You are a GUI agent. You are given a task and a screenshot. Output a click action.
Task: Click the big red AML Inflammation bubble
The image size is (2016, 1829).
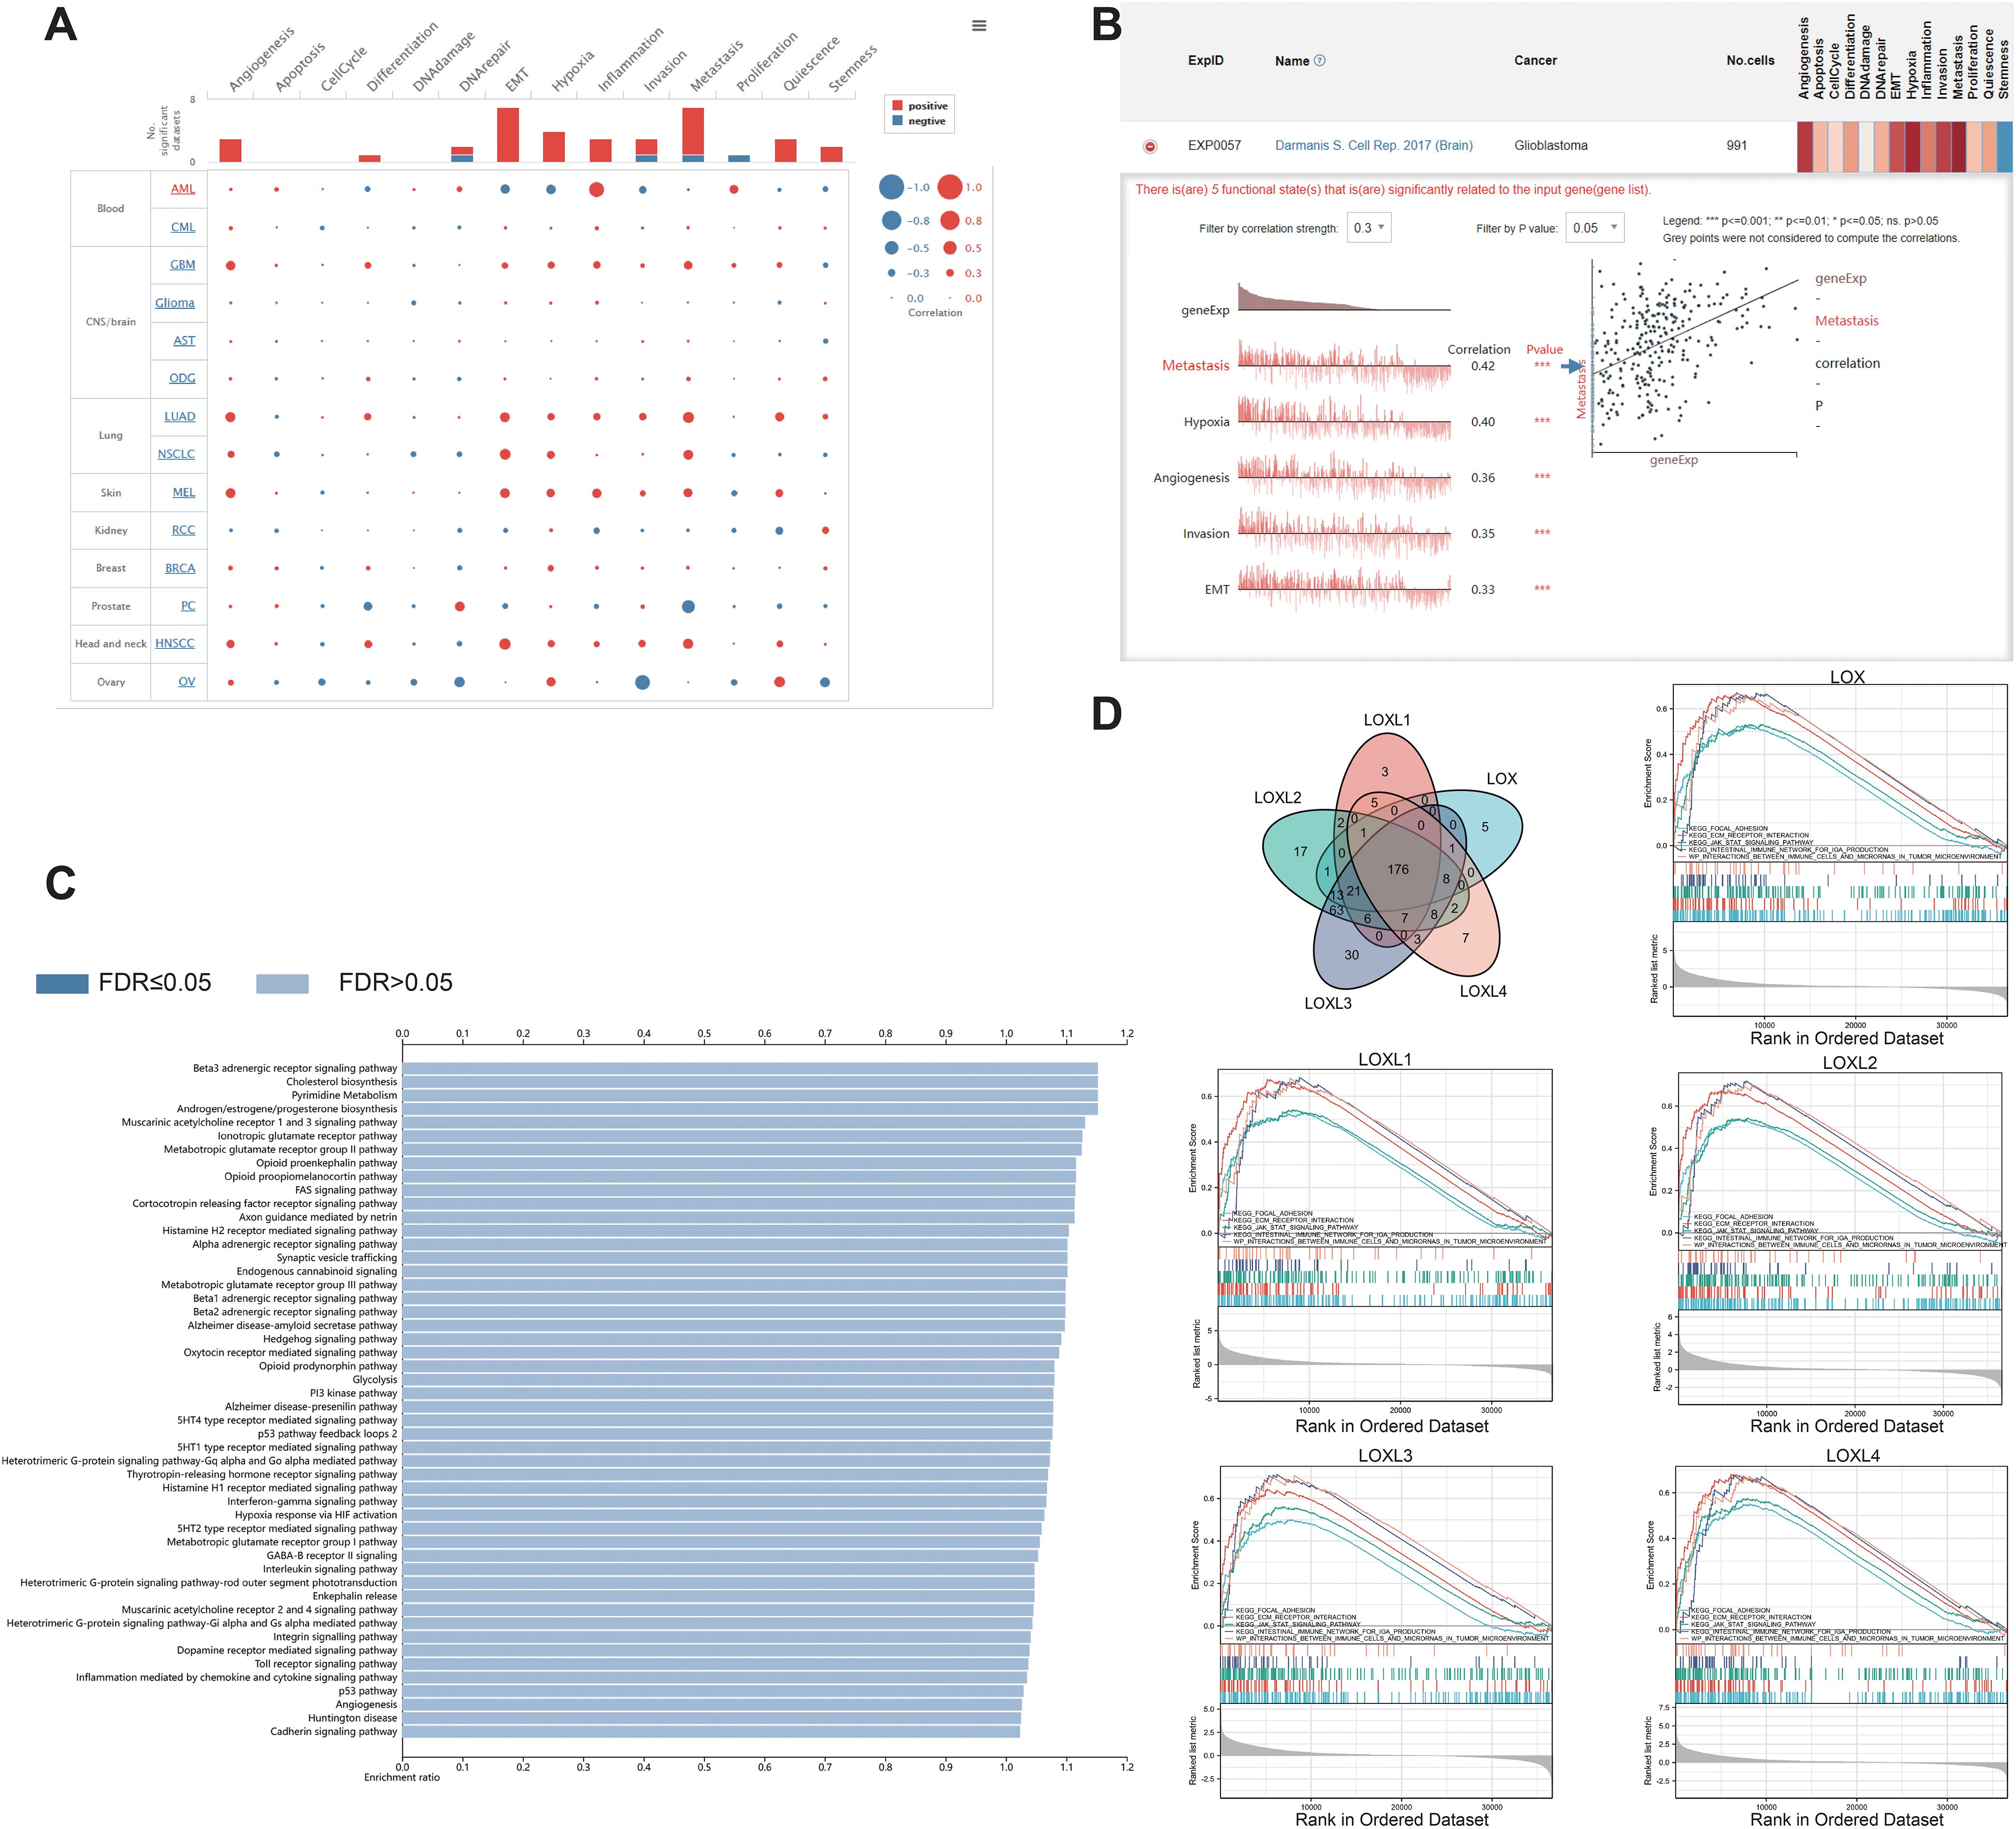tap(597, 189)
